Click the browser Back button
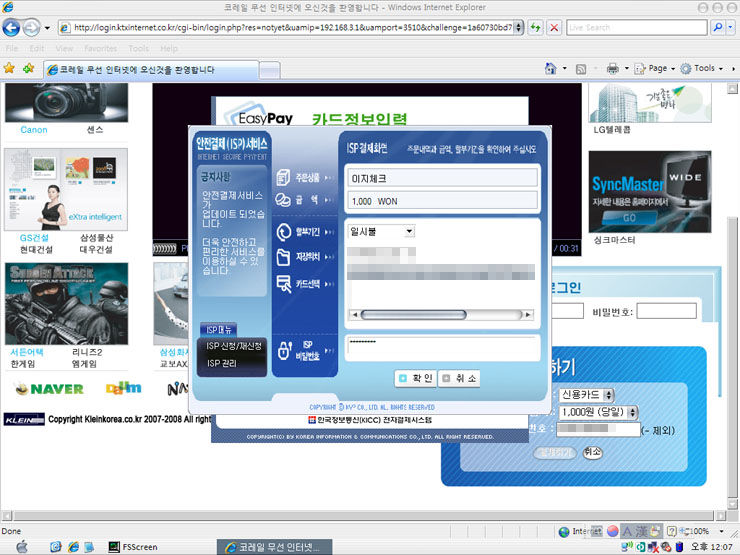The height and width of the screenshot is (555, 740). (x=11, y=27)
